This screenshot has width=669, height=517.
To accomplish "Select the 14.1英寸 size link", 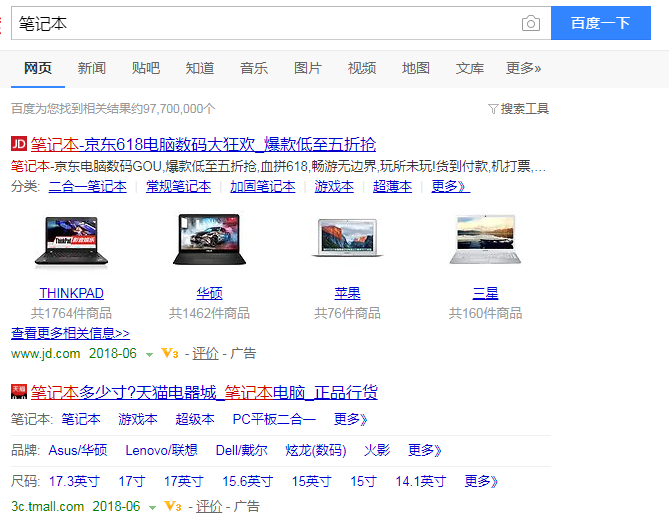I will pos(421,482).
